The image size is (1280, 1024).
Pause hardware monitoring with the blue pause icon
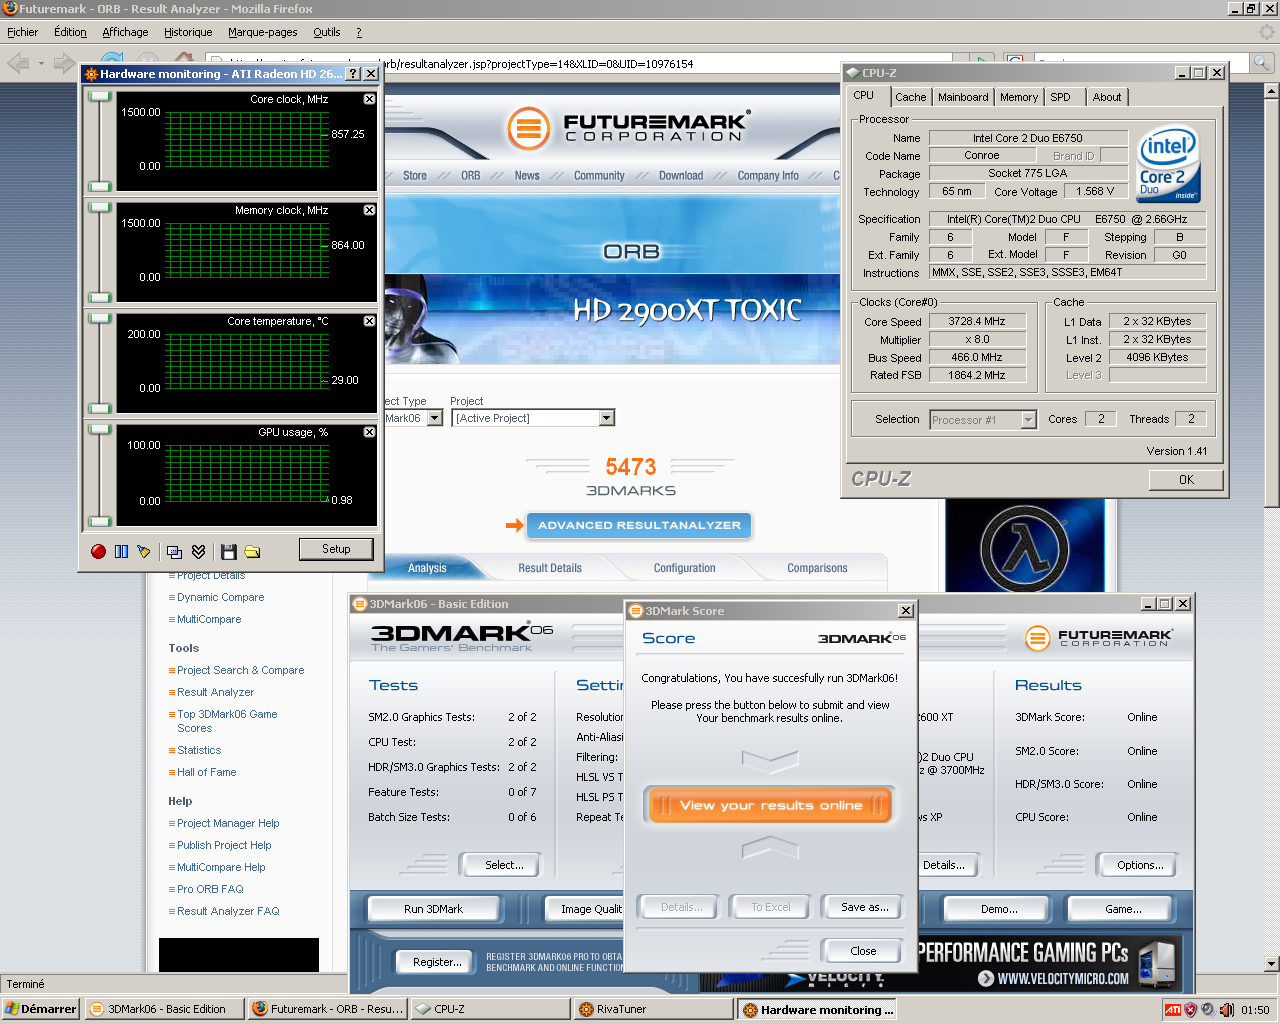pos(121,551)
